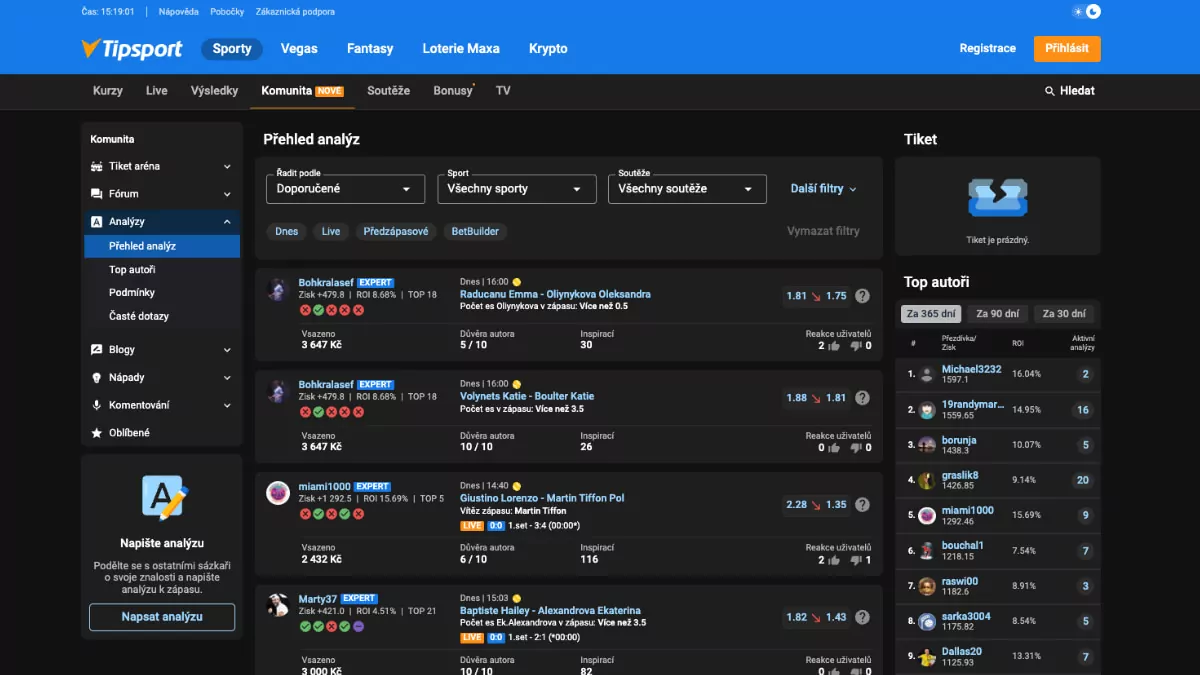Screen dimensions: 1200x675
Task: Toggle the Dnes filter chip
Action: 287,231
